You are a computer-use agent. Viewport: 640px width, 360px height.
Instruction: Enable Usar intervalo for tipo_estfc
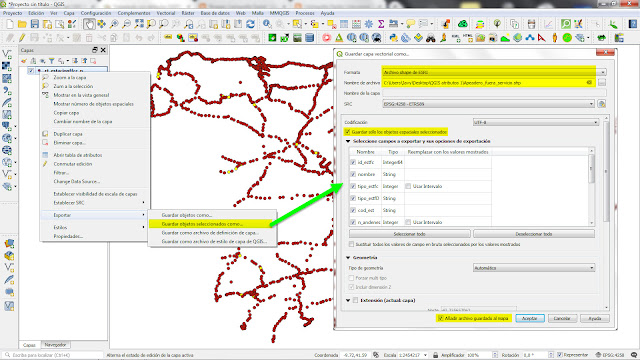pos(408,186)
